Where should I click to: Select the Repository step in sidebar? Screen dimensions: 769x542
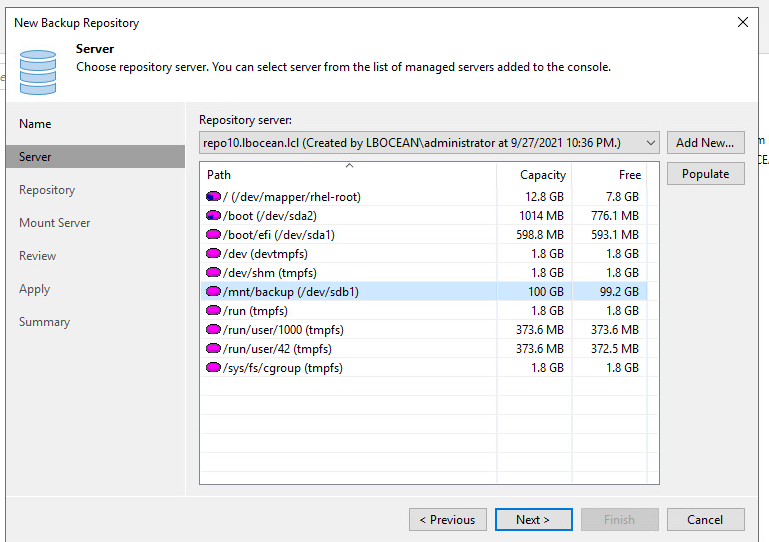pyautogui.click(x=47, y=190)
